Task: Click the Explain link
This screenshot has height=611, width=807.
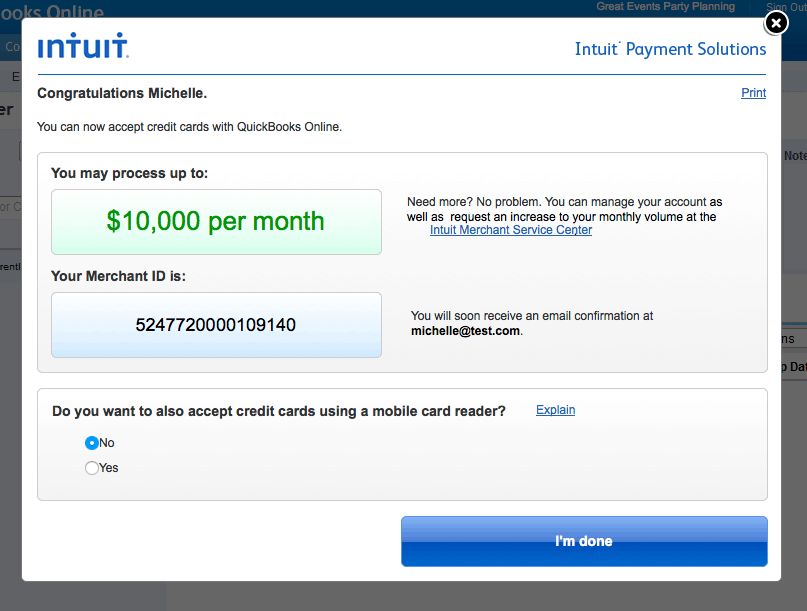Action: tap(555, 410)
